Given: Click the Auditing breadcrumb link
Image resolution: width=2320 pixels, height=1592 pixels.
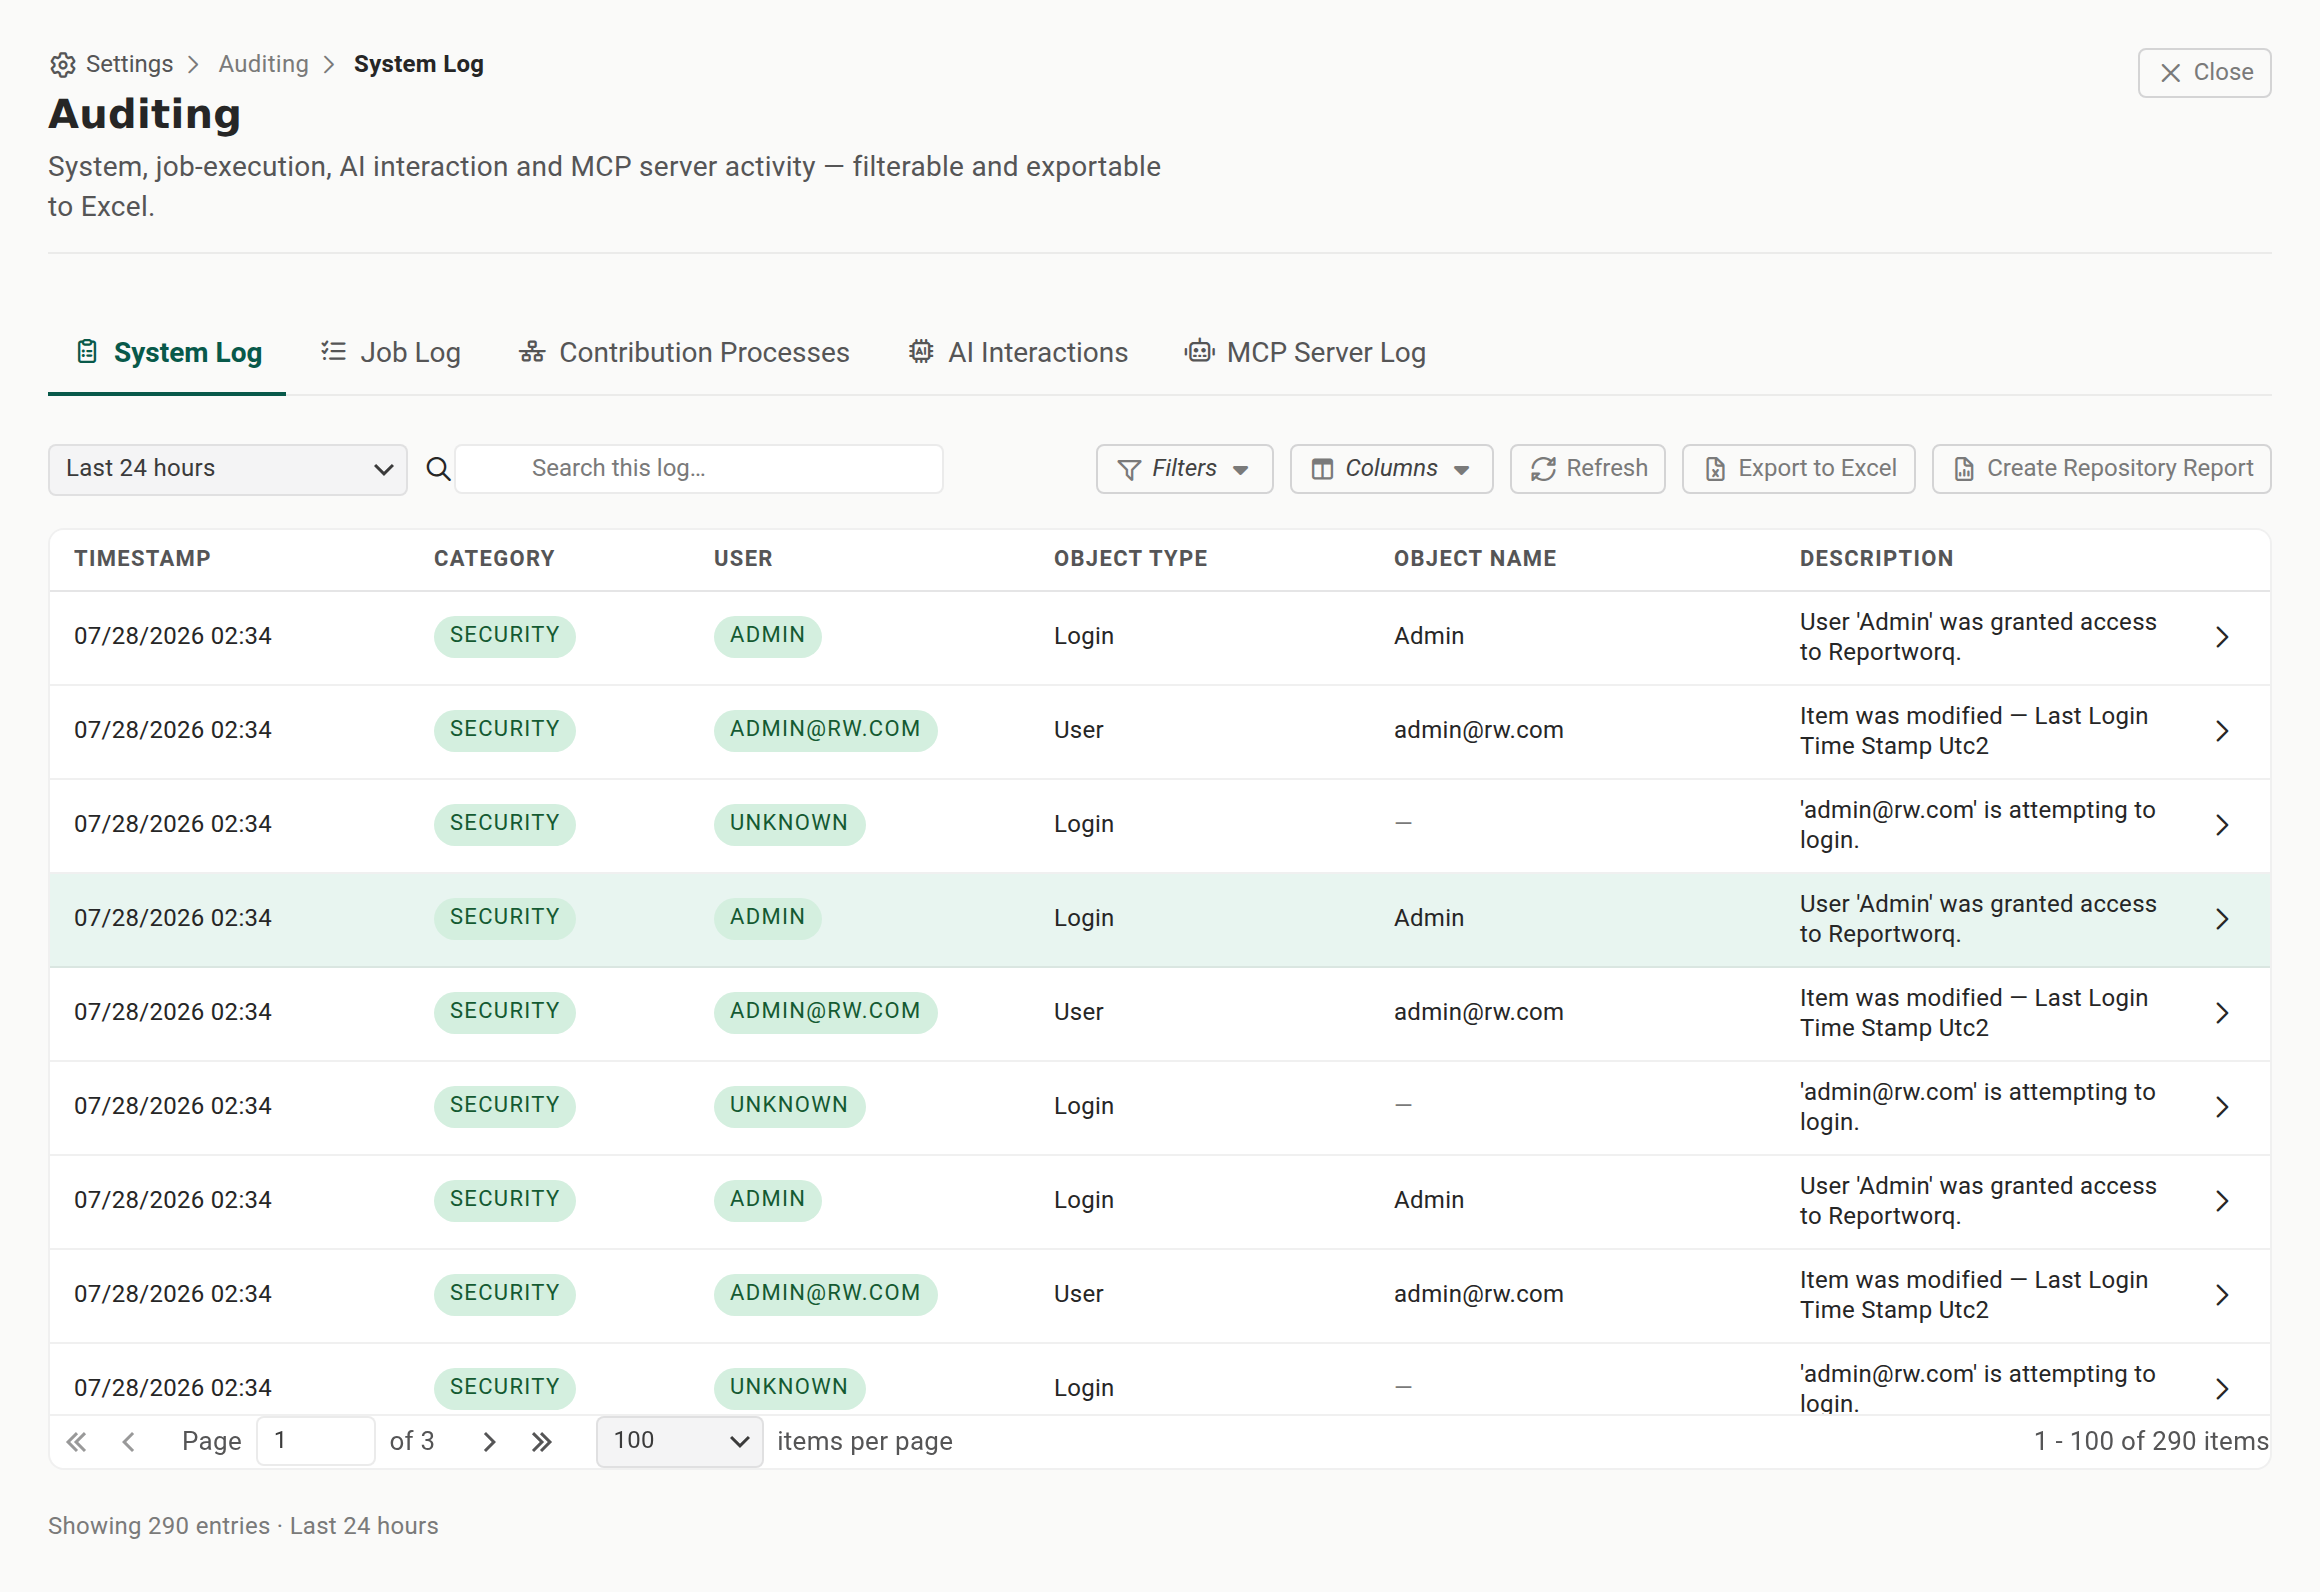Looking at the screenshot, I should click(x=264, y=64).
